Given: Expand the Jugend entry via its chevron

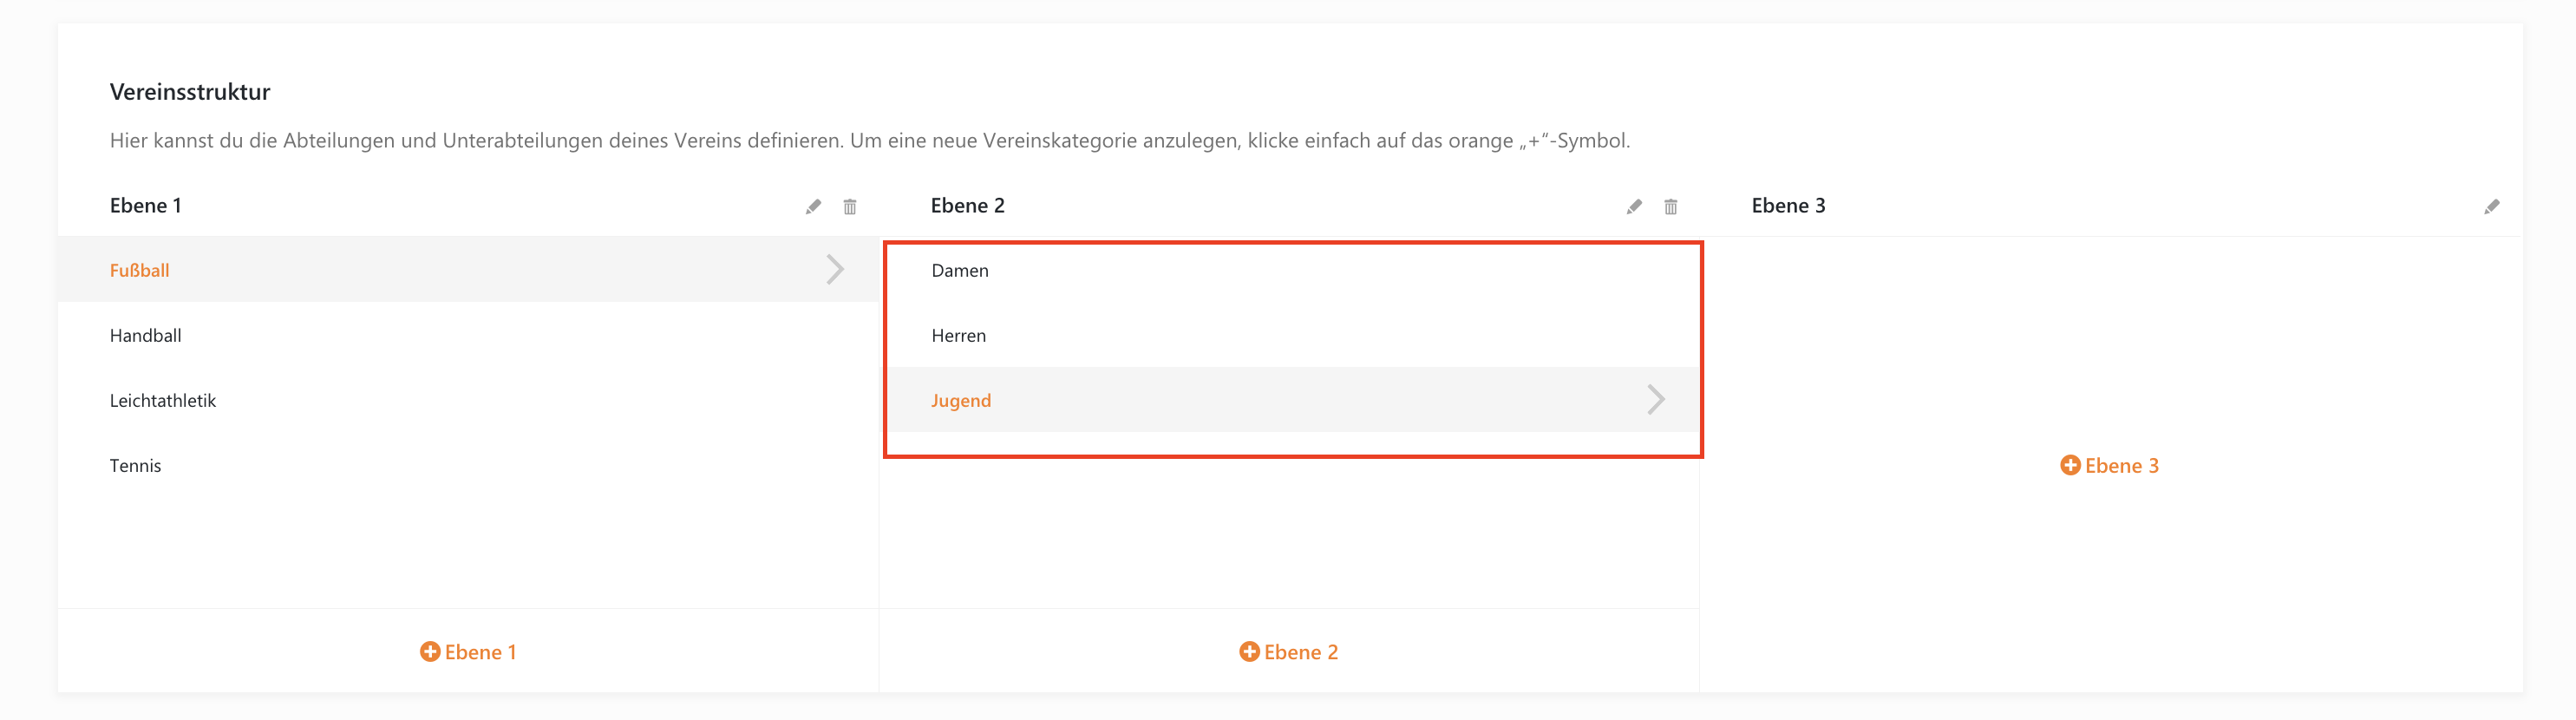Looking at the screenshot, I should point(1657,400).
